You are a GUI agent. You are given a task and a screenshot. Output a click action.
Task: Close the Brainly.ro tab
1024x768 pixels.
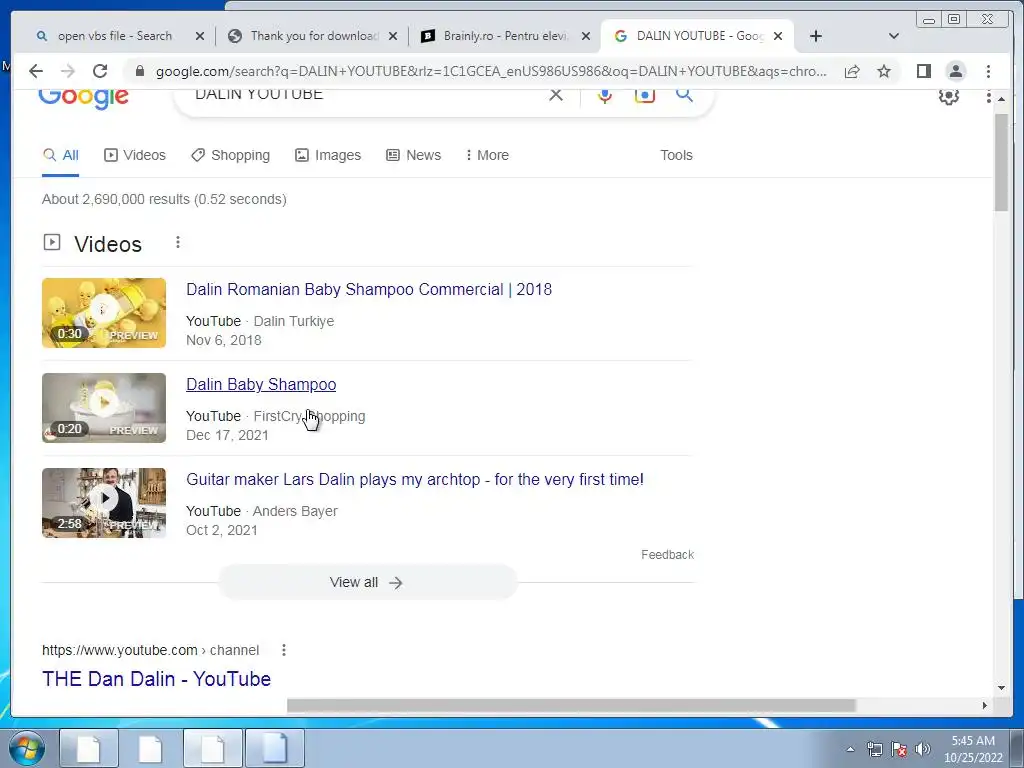click(586, 36)
